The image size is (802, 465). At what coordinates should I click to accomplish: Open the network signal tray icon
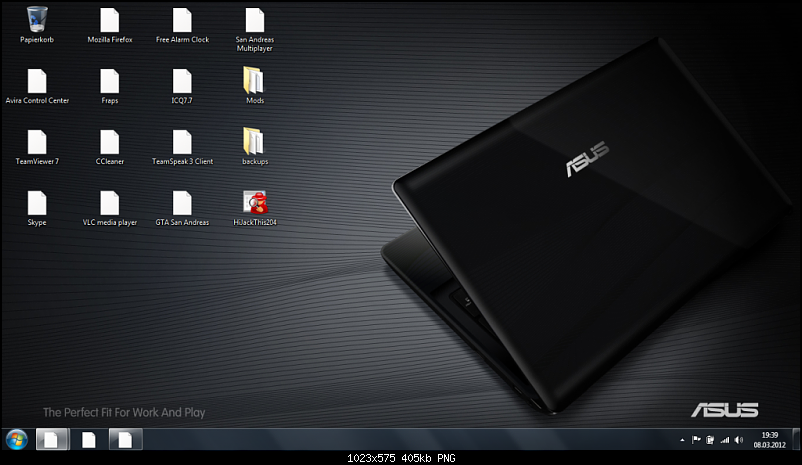click(x=725, y=440)
